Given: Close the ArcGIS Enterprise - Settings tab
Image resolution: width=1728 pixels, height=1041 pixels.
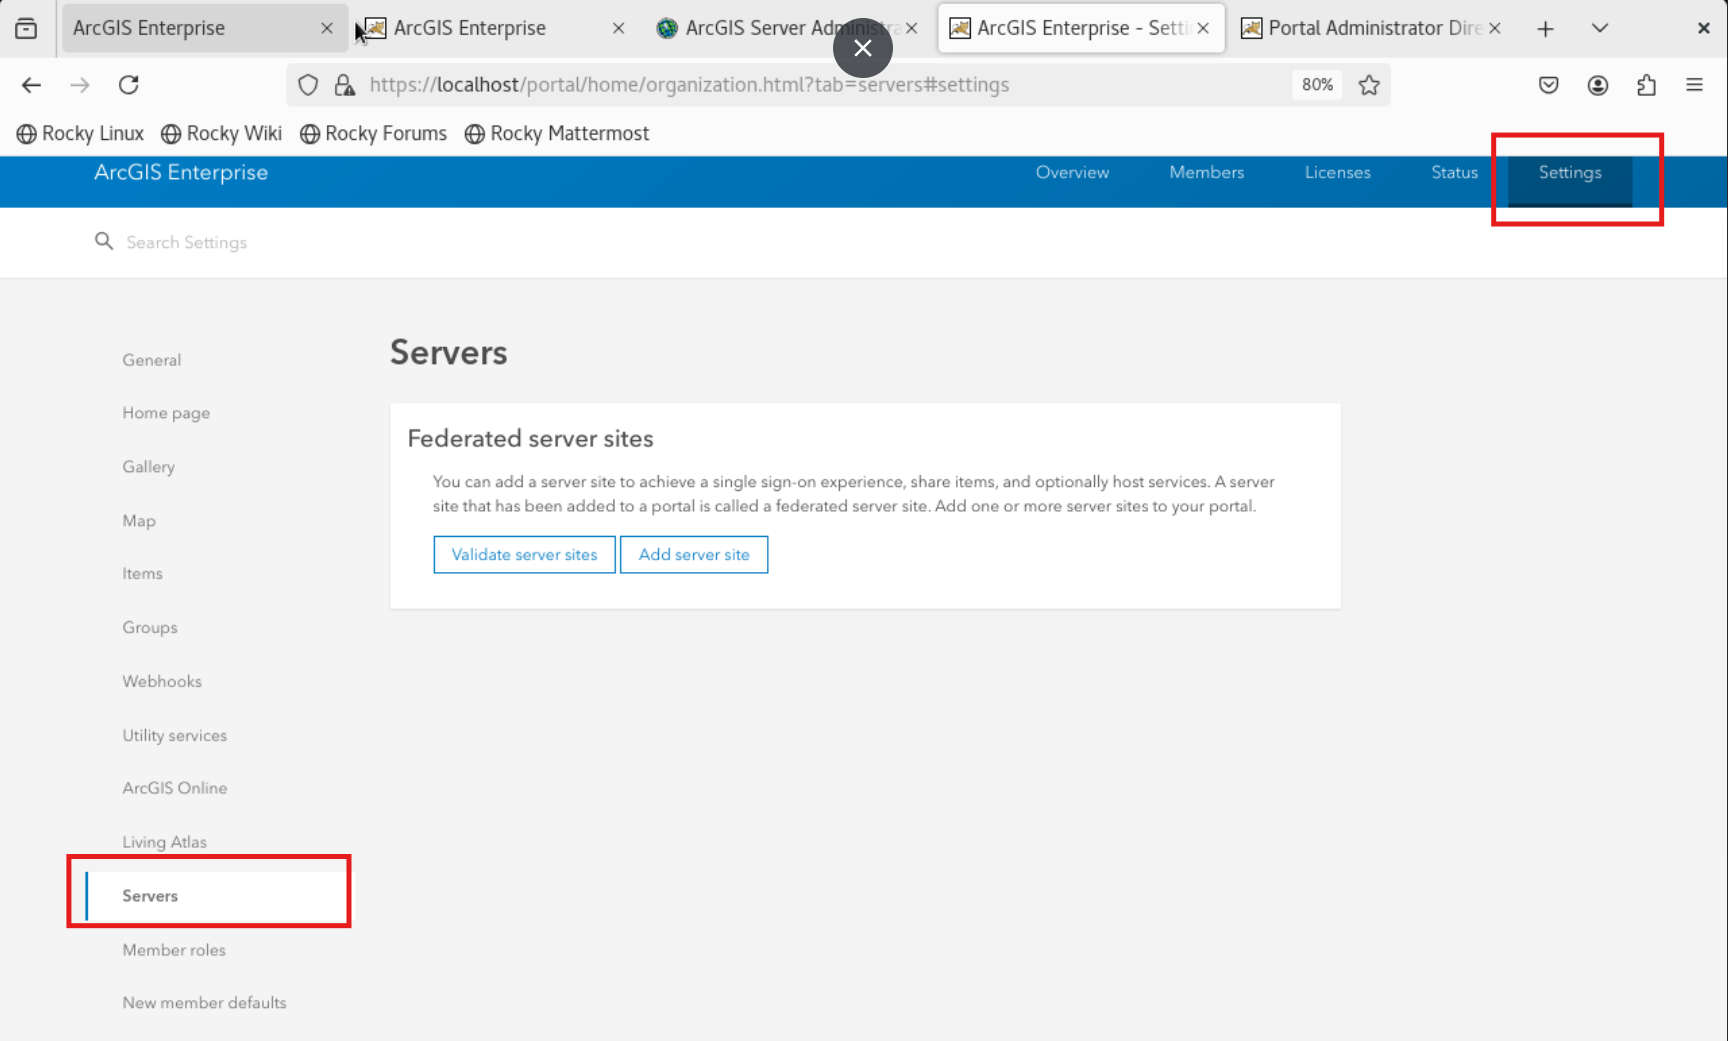Looking at the screenshot, I should tap(1203, 28).
